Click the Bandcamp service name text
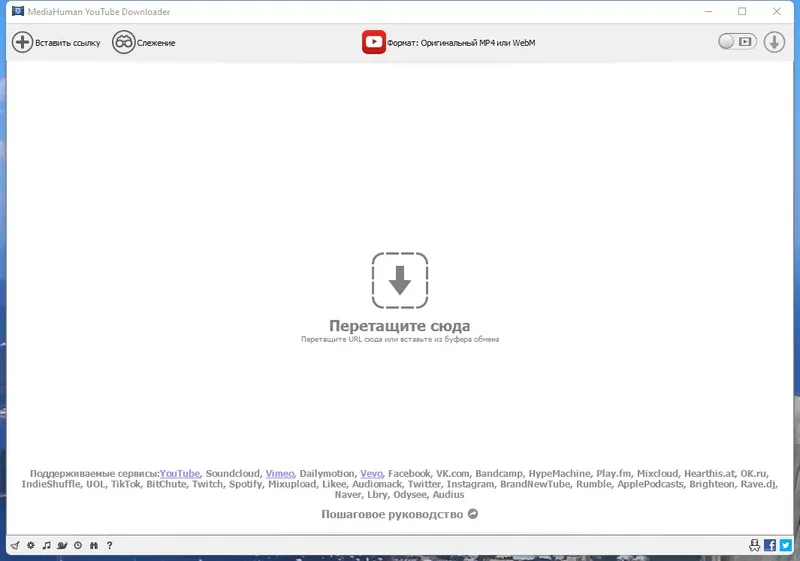The image size is (800, 561). (498, 473)
